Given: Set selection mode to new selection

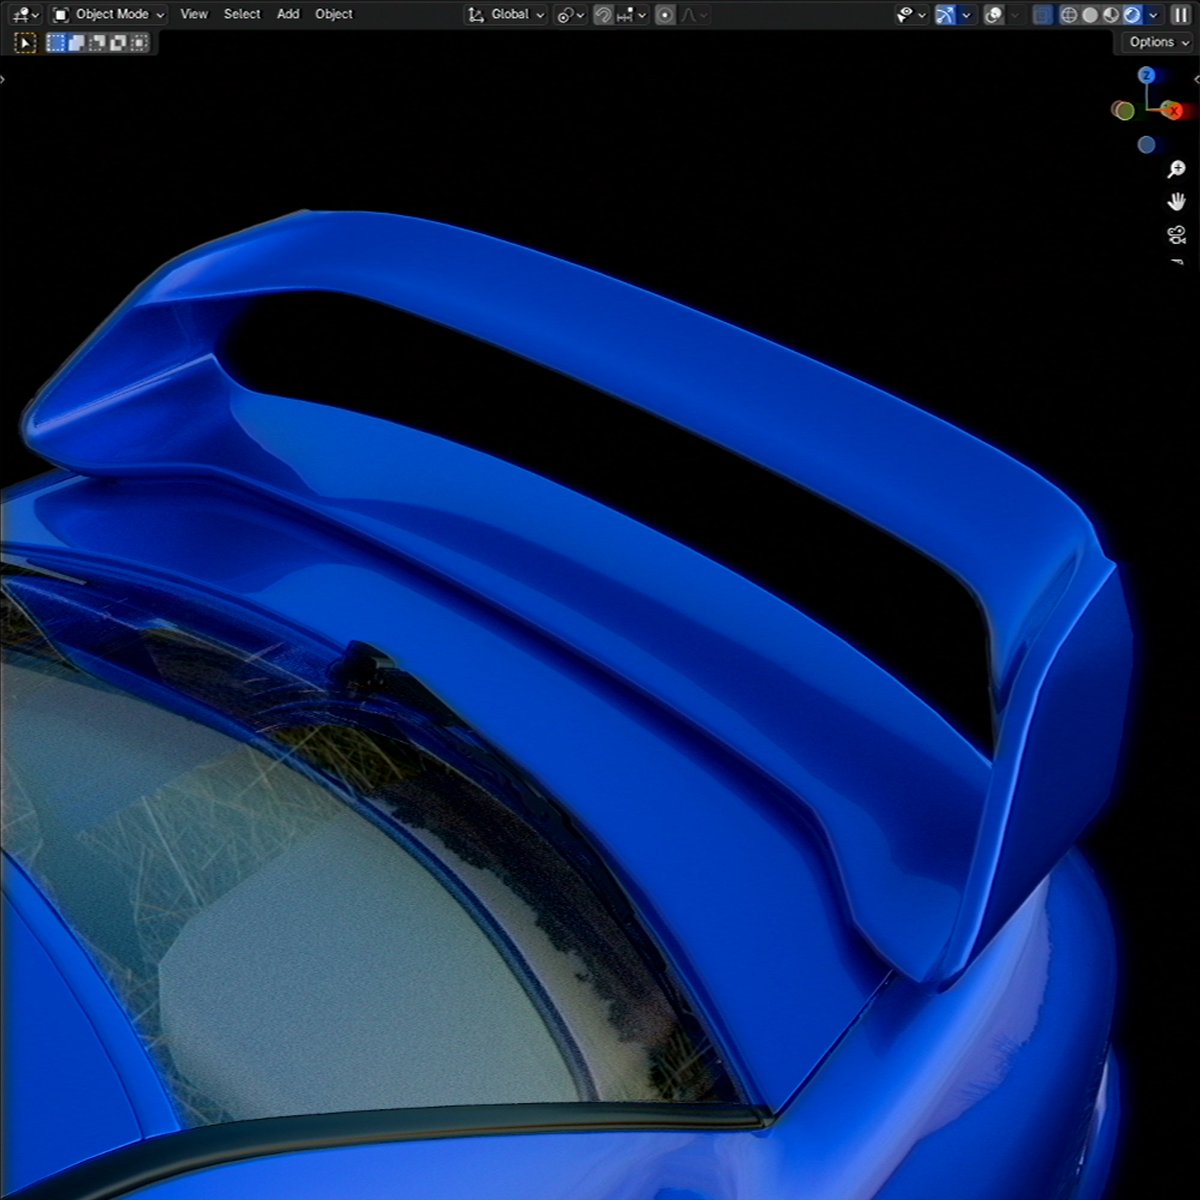Looking at the screenshot, I should [56, 43].
